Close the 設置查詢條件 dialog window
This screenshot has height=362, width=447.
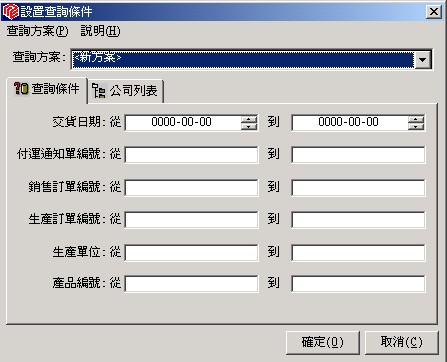(434, 12)
